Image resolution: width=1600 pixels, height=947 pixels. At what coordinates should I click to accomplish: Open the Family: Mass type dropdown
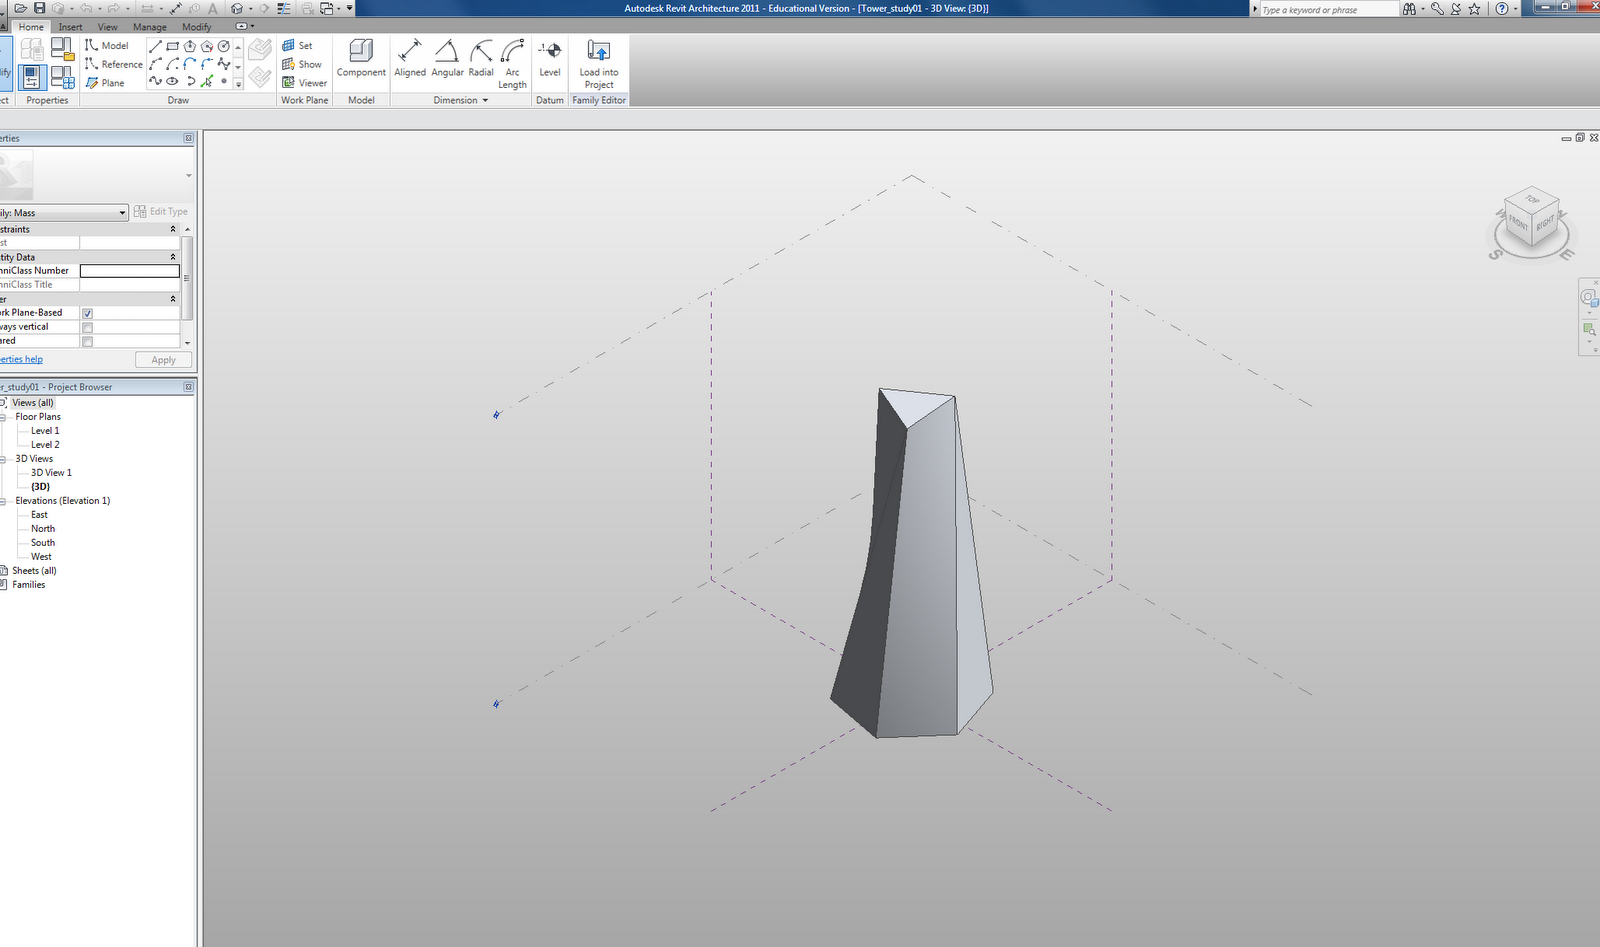(121, 212)
